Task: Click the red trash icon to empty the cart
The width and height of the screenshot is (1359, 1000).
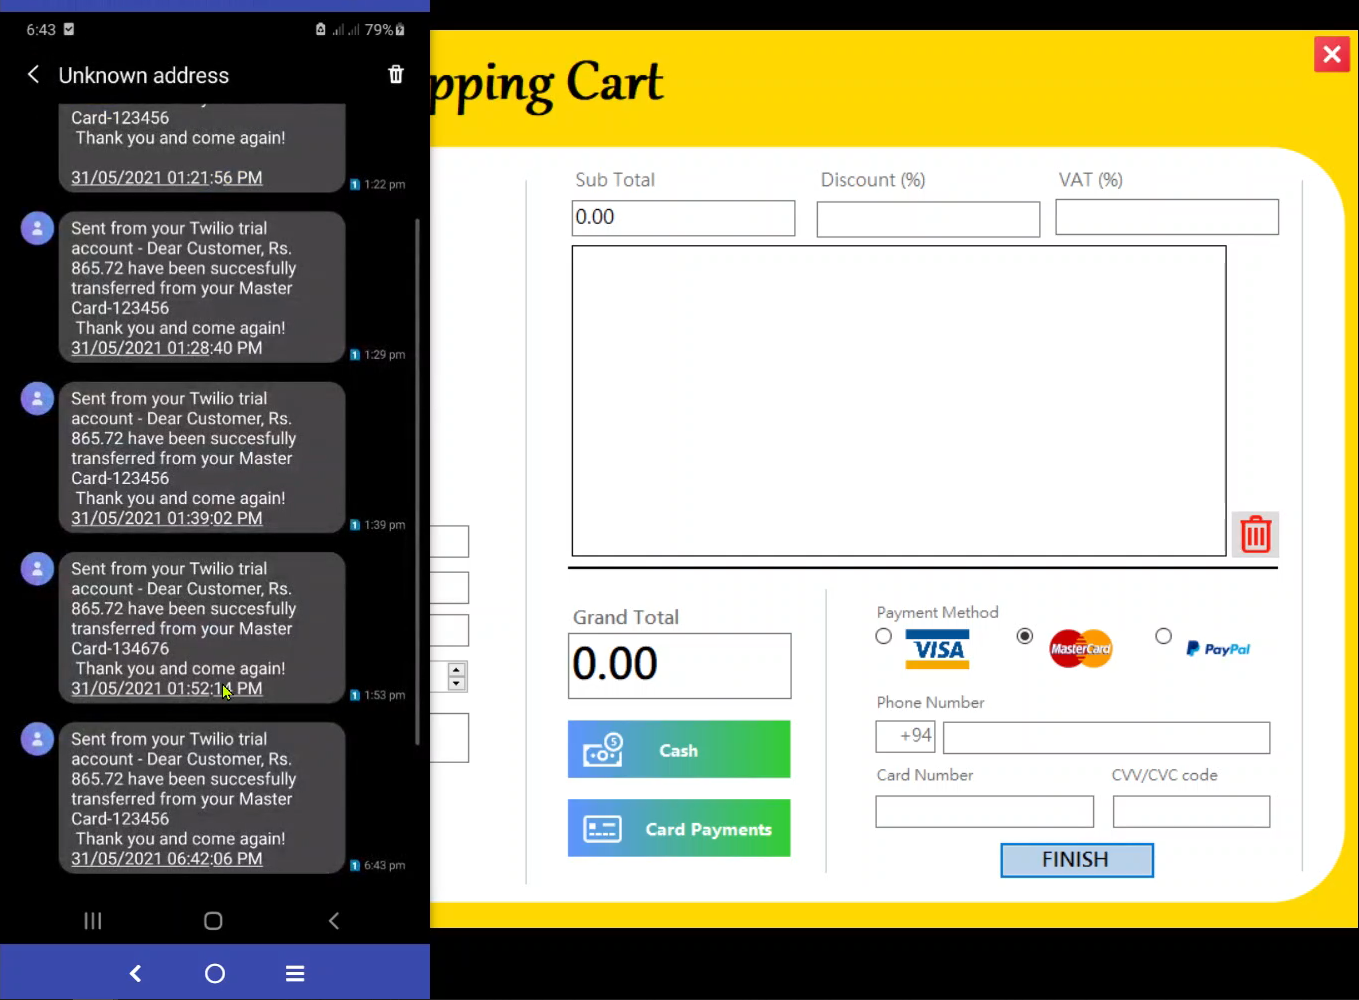Action: pyautogui.click(x=1255, y=534)
